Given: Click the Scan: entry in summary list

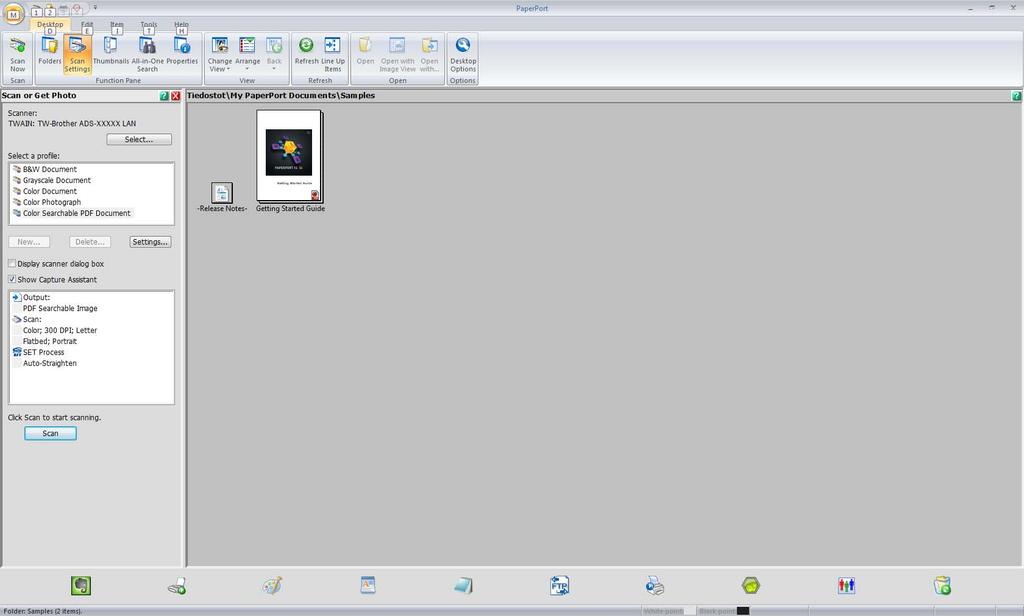Looking at the screenshot, I should 32,319.
